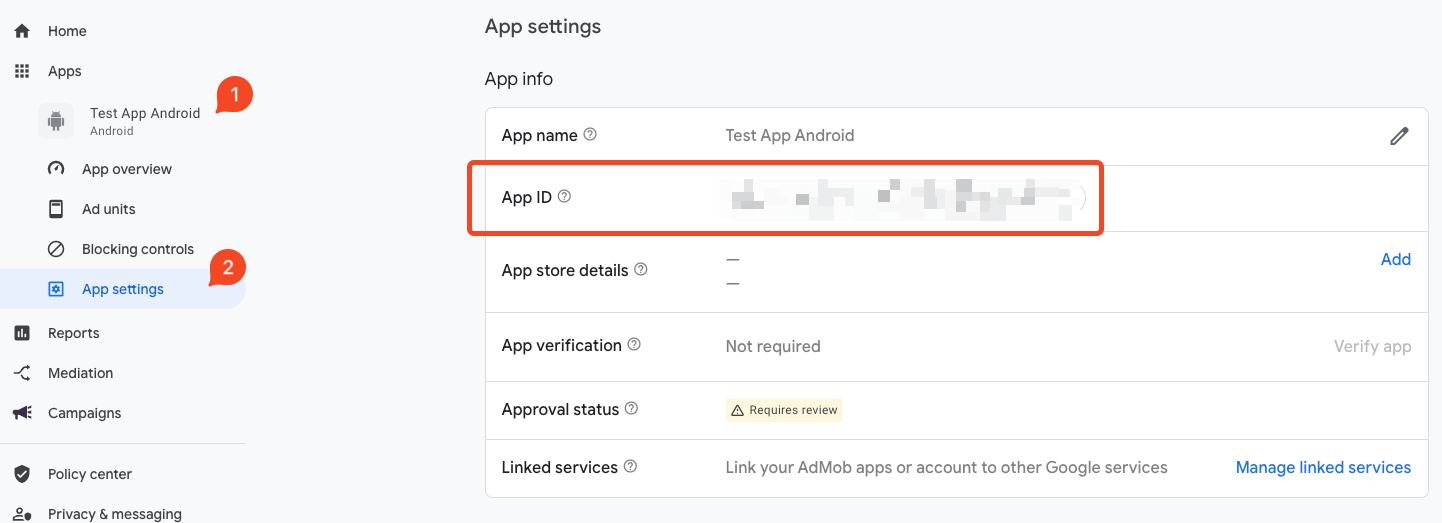1442x523 pixels.
Task: Click the 'Linked services' row label
Action: [560, 467]
